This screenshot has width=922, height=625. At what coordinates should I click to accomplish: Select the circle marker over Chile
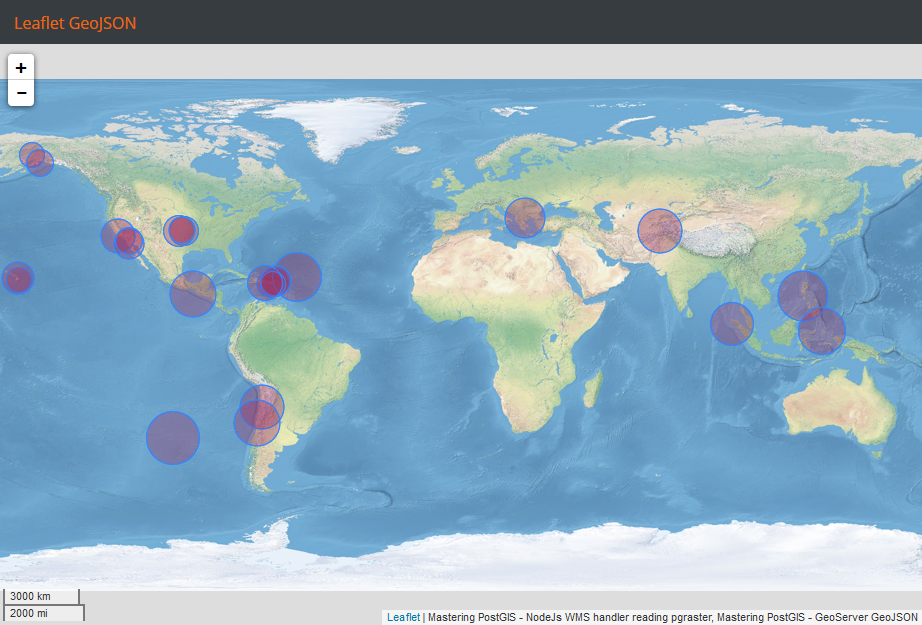click(x=257, y=422)
